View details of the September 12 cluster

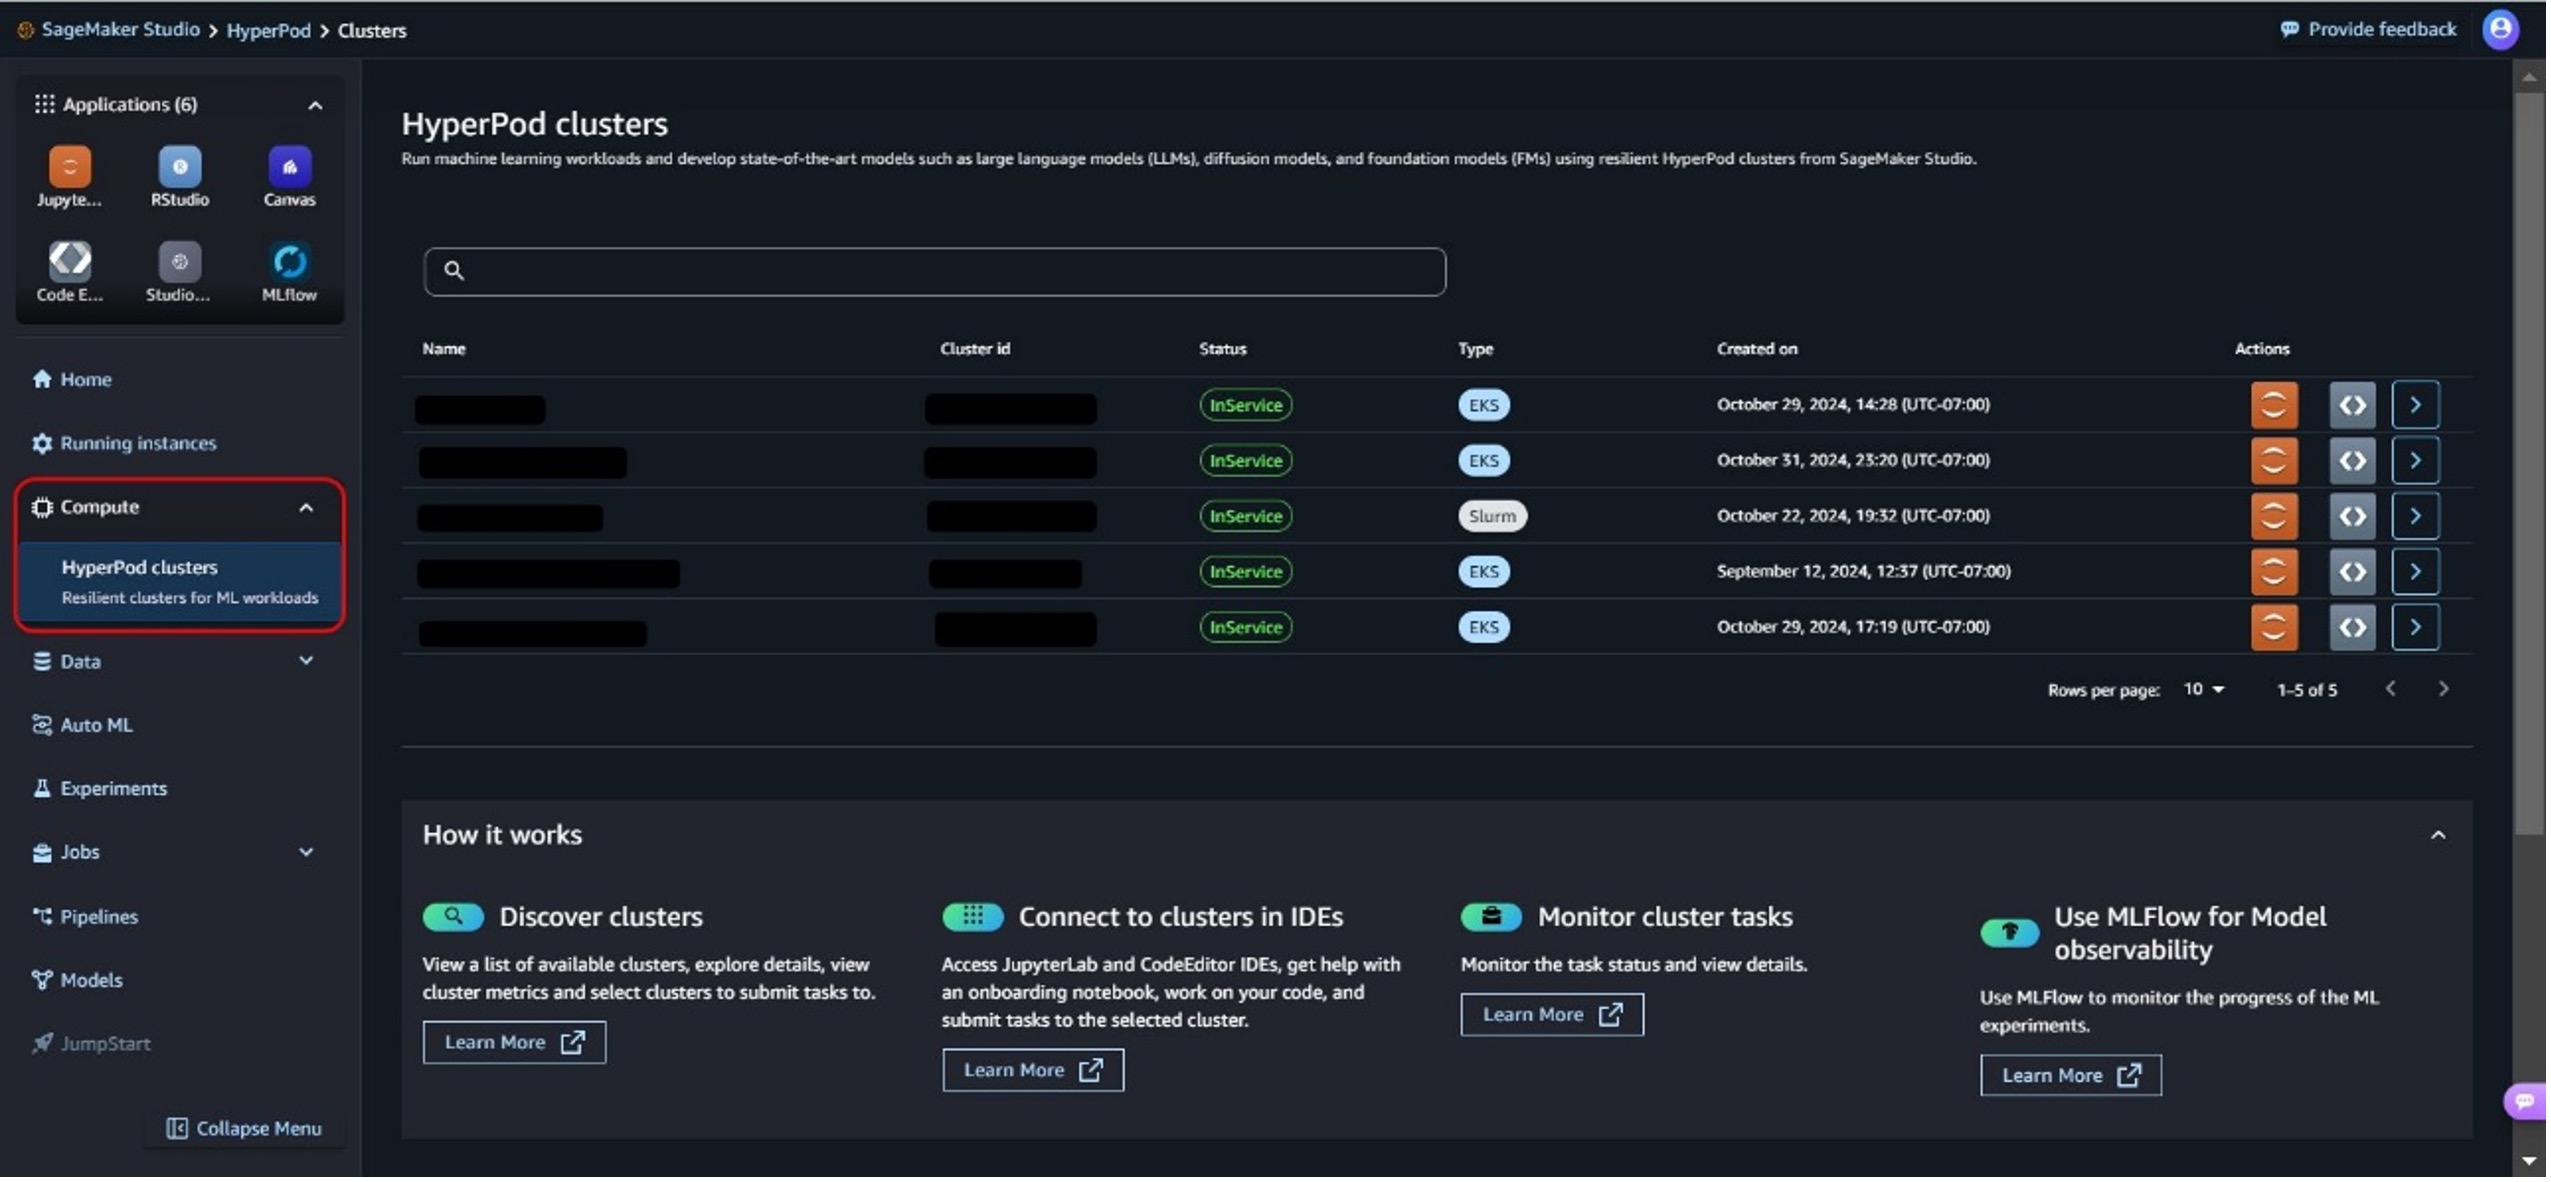pos(2417,572)
